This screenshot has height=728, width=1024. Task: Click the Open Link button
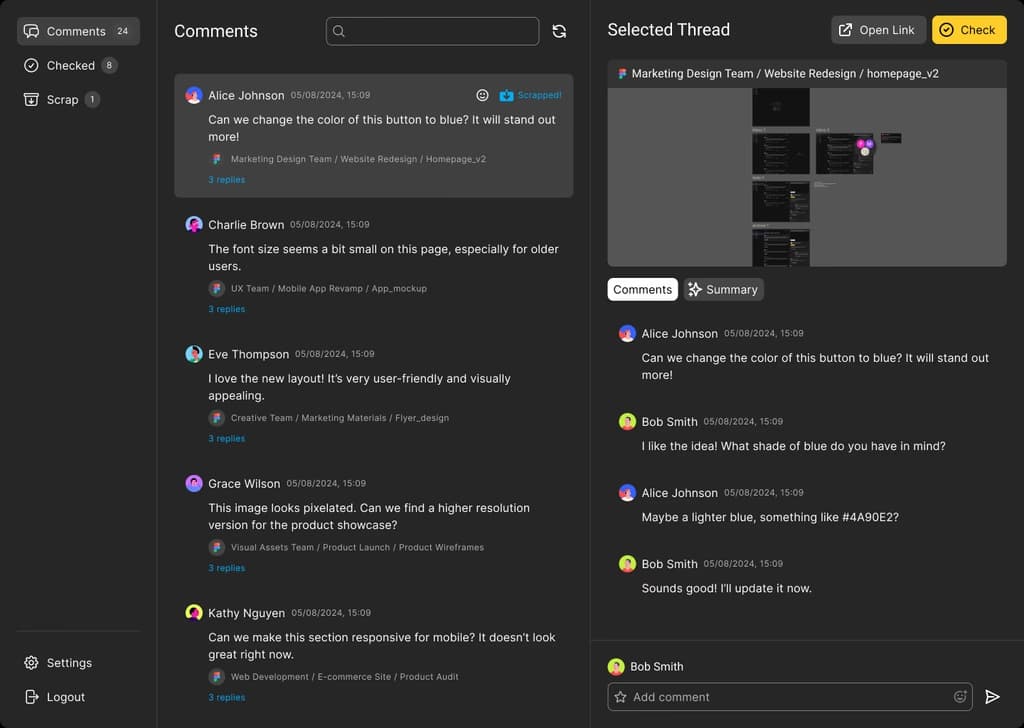pos(878,30)
